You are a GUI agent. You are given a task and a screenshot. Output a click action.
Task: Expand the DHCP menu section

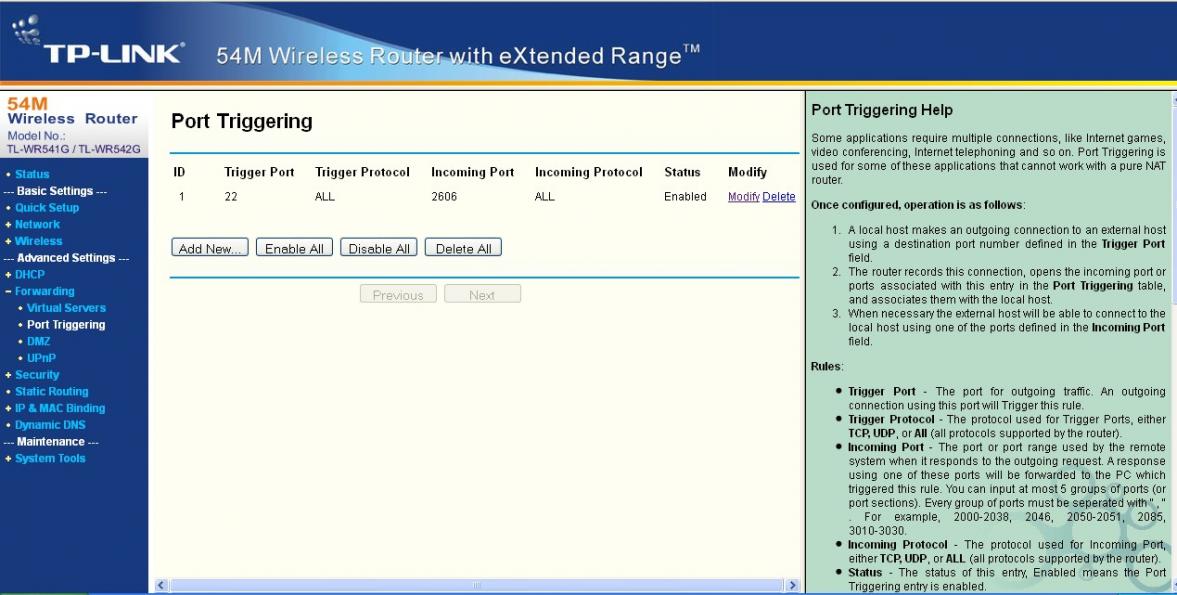[x=29, y=274]
